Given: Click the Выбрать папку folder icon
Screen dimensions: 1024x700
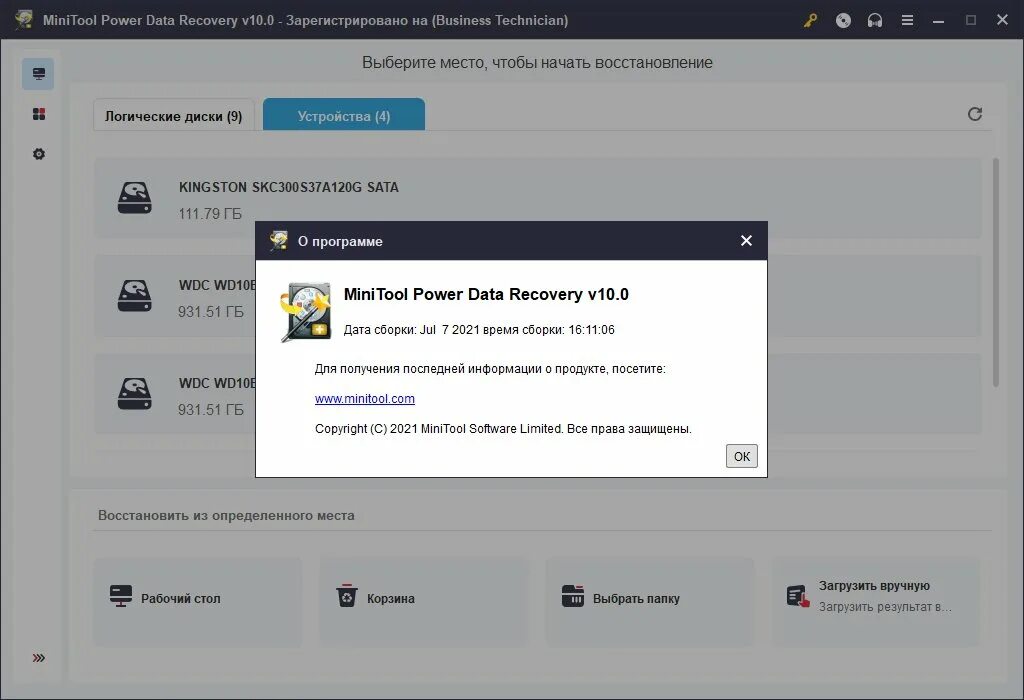Looking at the screenshot, I should tap(573, 596).
